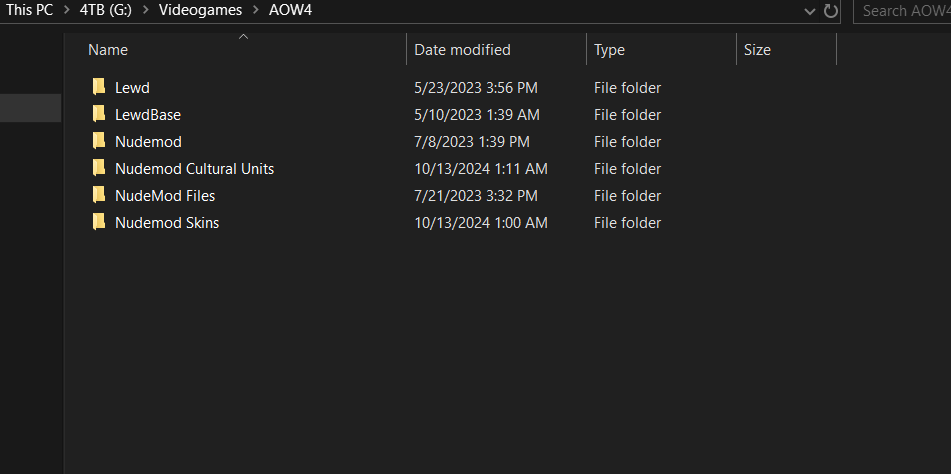Sort by Size column header
This screenshot has height=474, width=951.
point(787,50)
